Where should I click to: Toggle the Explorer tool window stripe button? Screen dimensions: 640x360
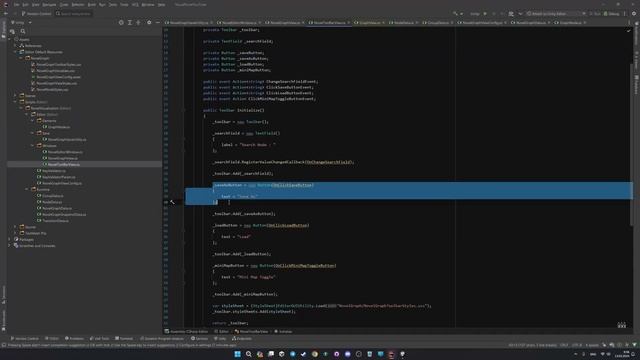[3, 29]
